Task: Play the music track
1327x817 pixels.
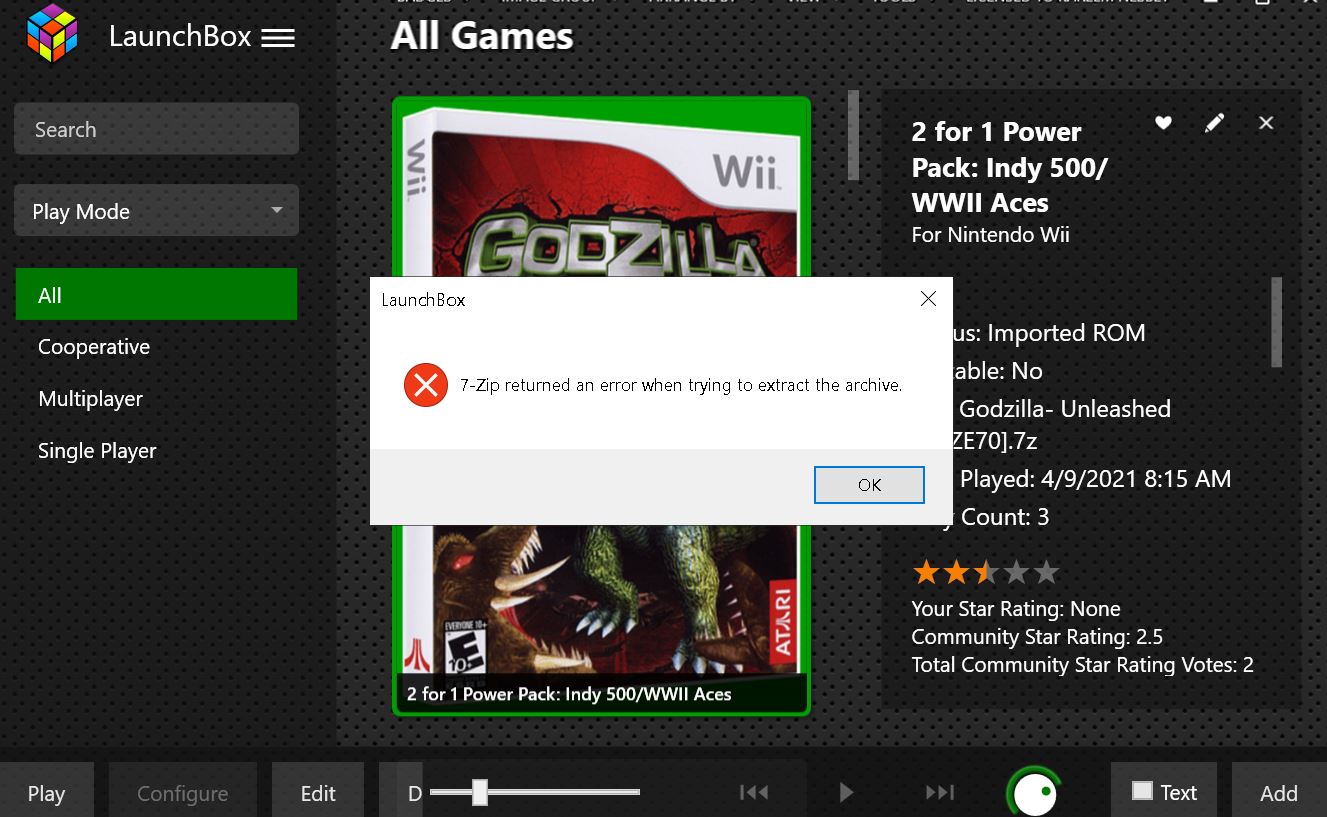Action: click(x=846, y=793)
